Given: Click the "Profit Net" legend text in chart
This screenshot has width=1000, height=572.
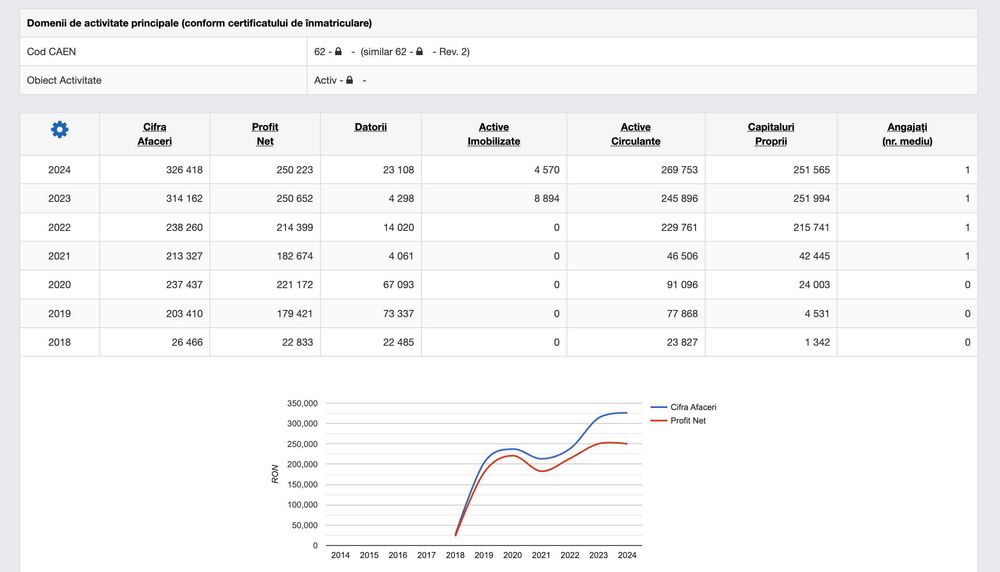Looking at the screenshot, I should [688, 421].
